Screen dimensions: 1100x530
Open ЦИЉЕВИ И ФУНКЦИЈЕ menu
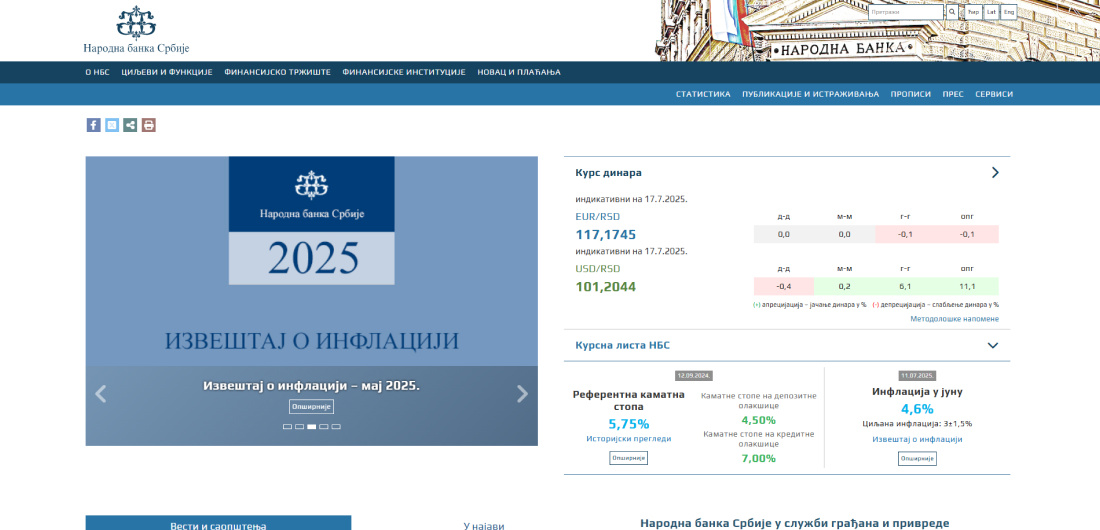(167, 72)
